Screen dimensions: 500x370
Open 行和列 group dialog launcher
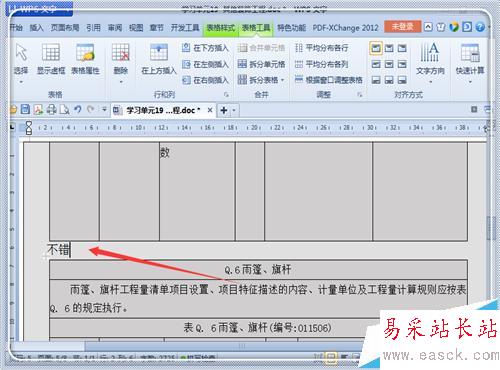coord(226,95)
